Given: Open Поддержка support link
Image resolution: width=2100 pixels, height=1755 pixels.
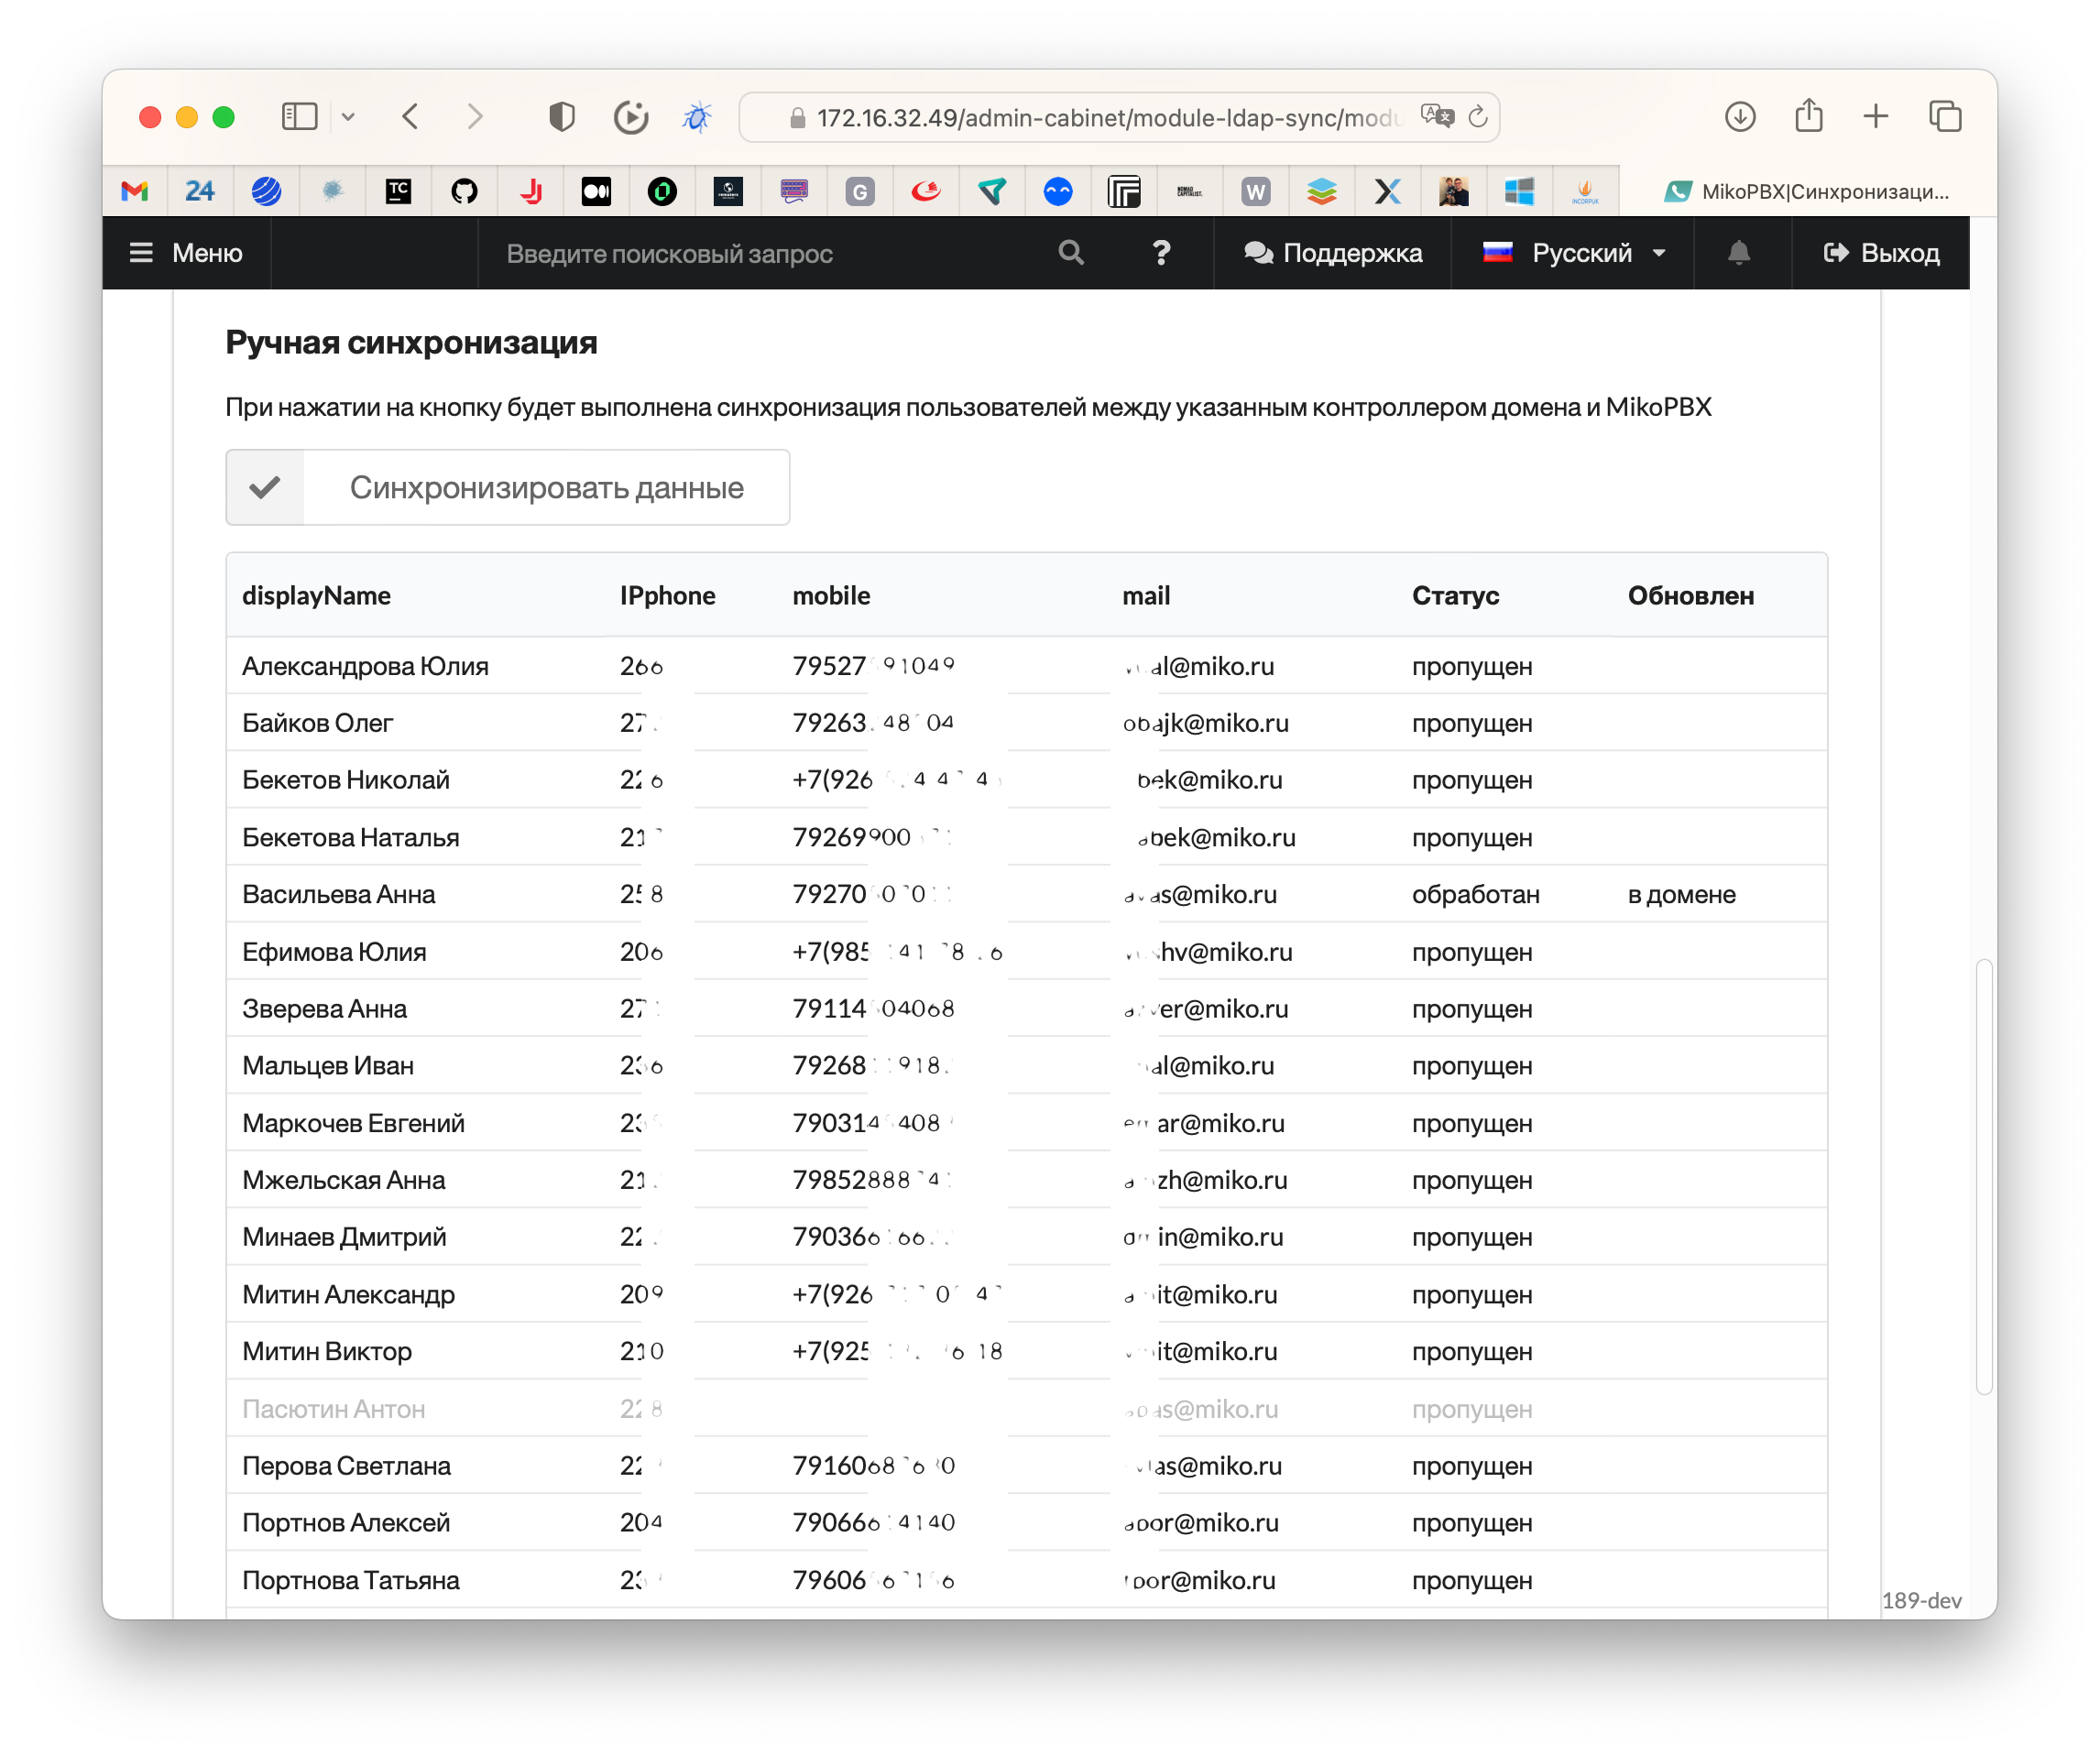Looking at the screenshot, I should tap(1332, 253).
